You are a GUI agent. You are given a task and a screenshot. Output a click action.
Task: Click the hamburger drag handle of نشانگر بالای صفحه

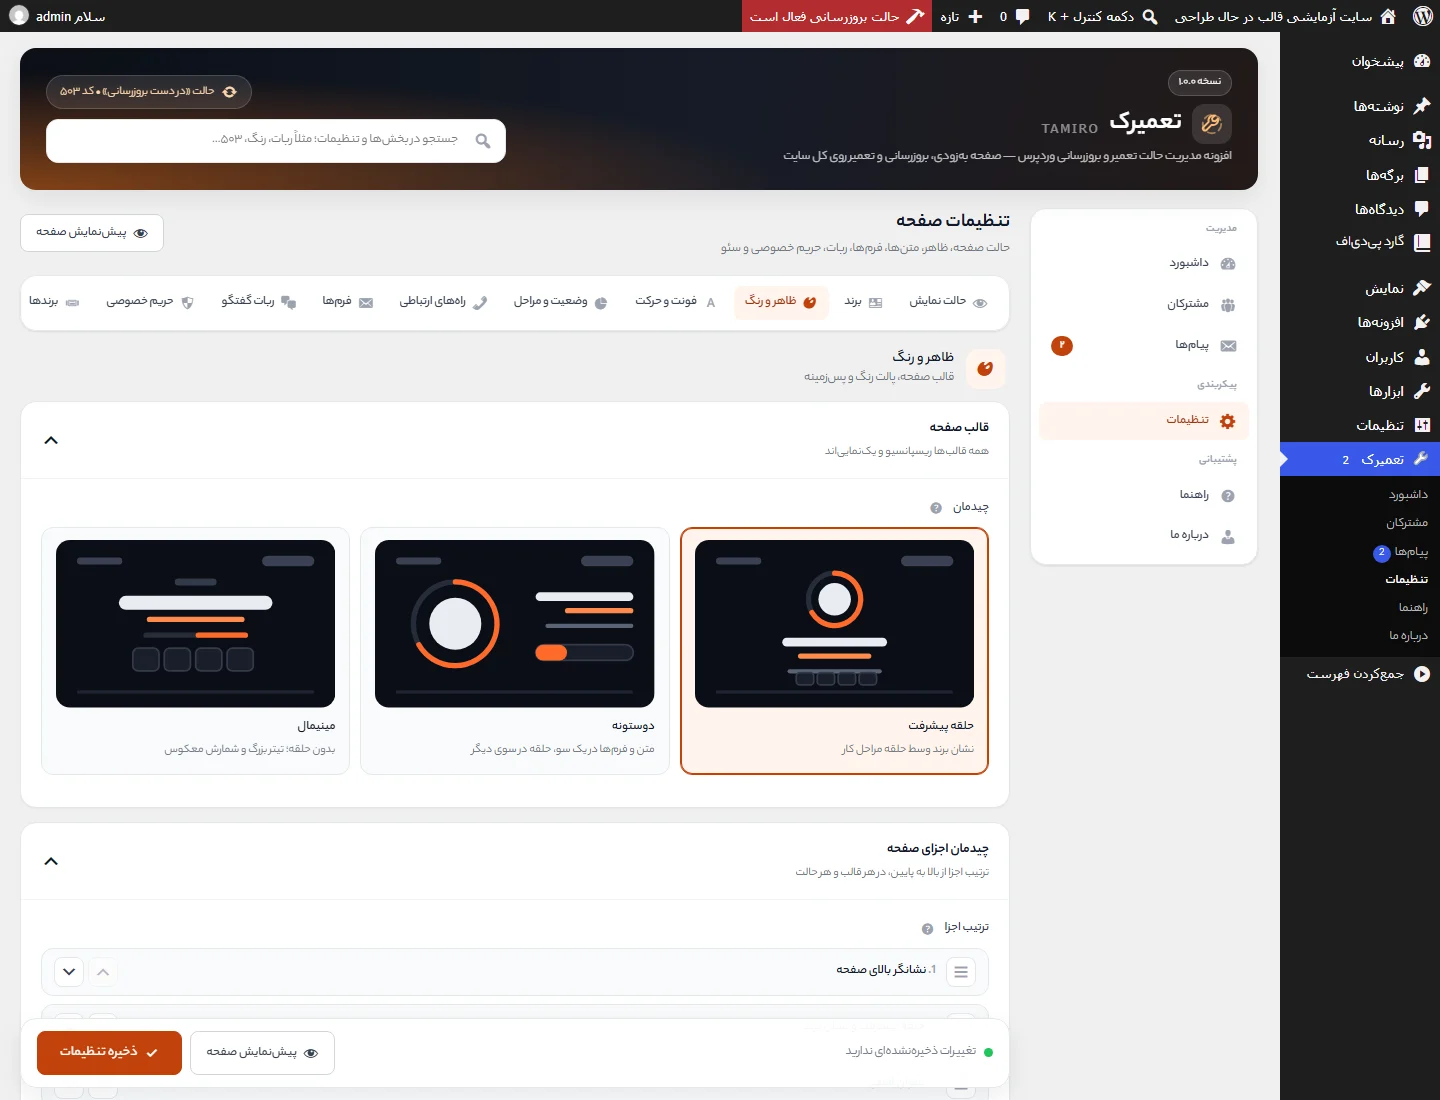tap(961, 971)
